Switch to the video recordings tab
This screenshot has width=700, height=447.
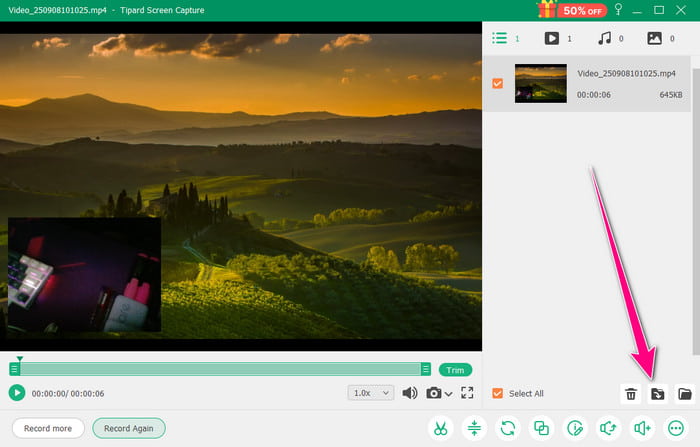click(x=551, y=39)
